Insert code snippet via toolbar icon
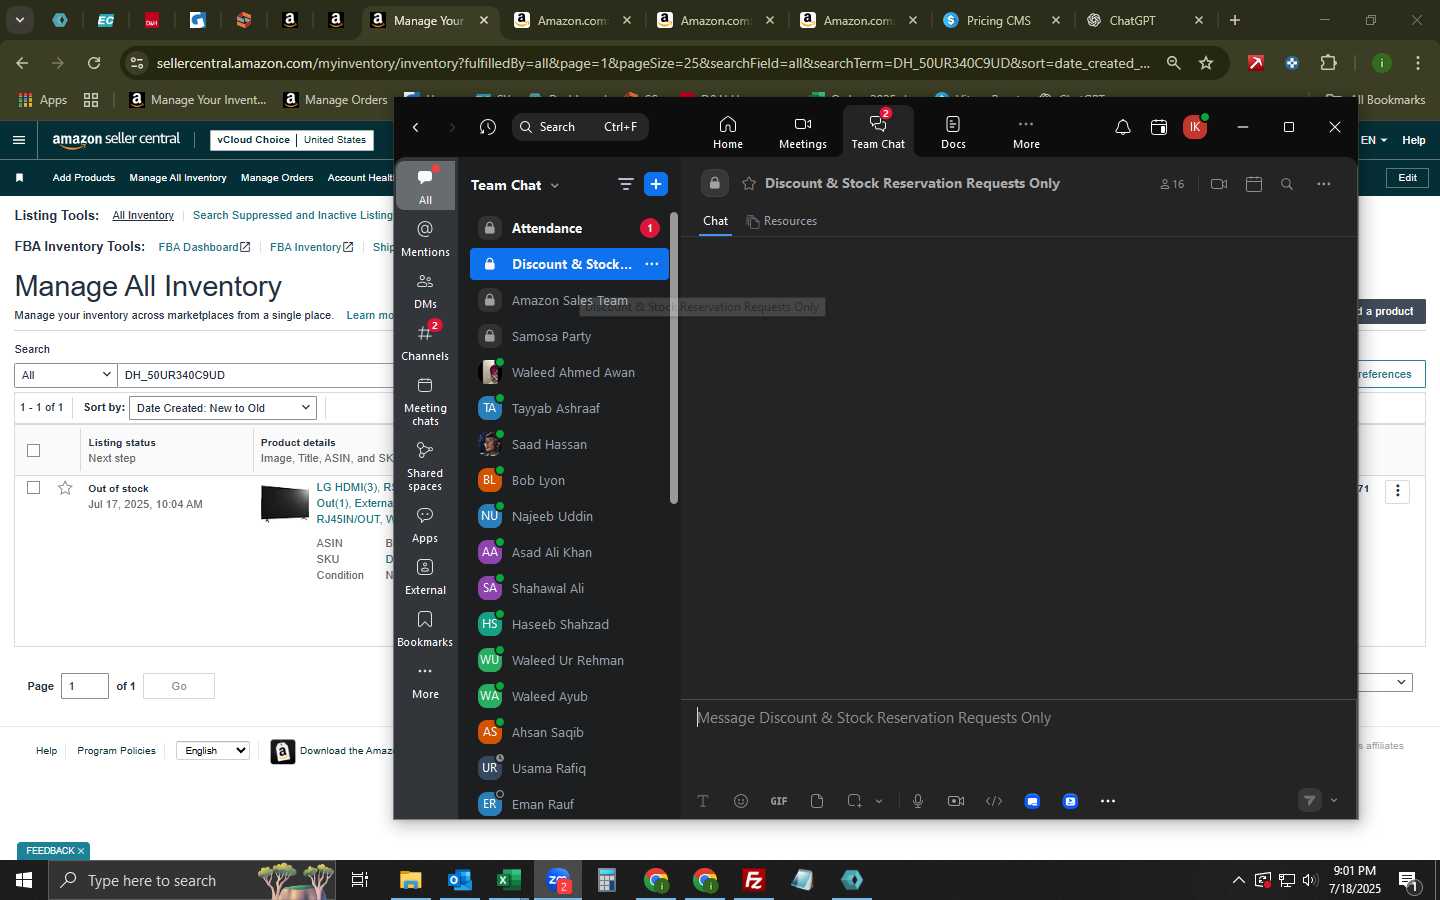The image size is (1440, 900). tap(994, 801)
